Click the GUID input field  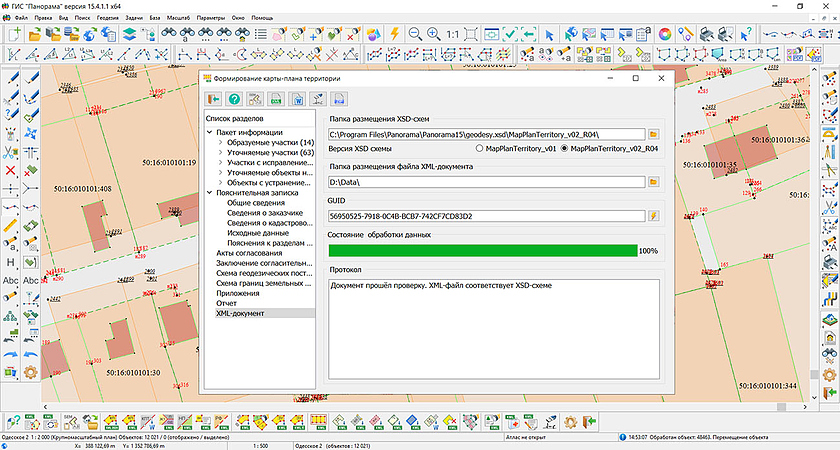tap(486, 215)
